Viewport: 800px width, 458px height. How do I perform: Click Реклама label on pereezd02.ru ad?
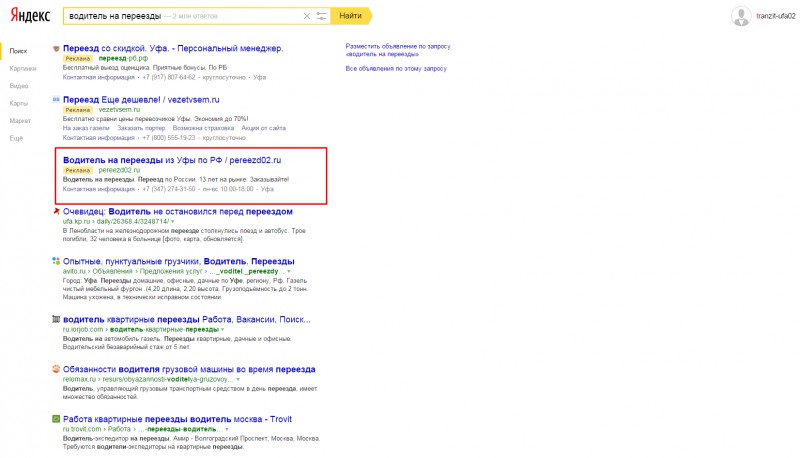[78, 170]
